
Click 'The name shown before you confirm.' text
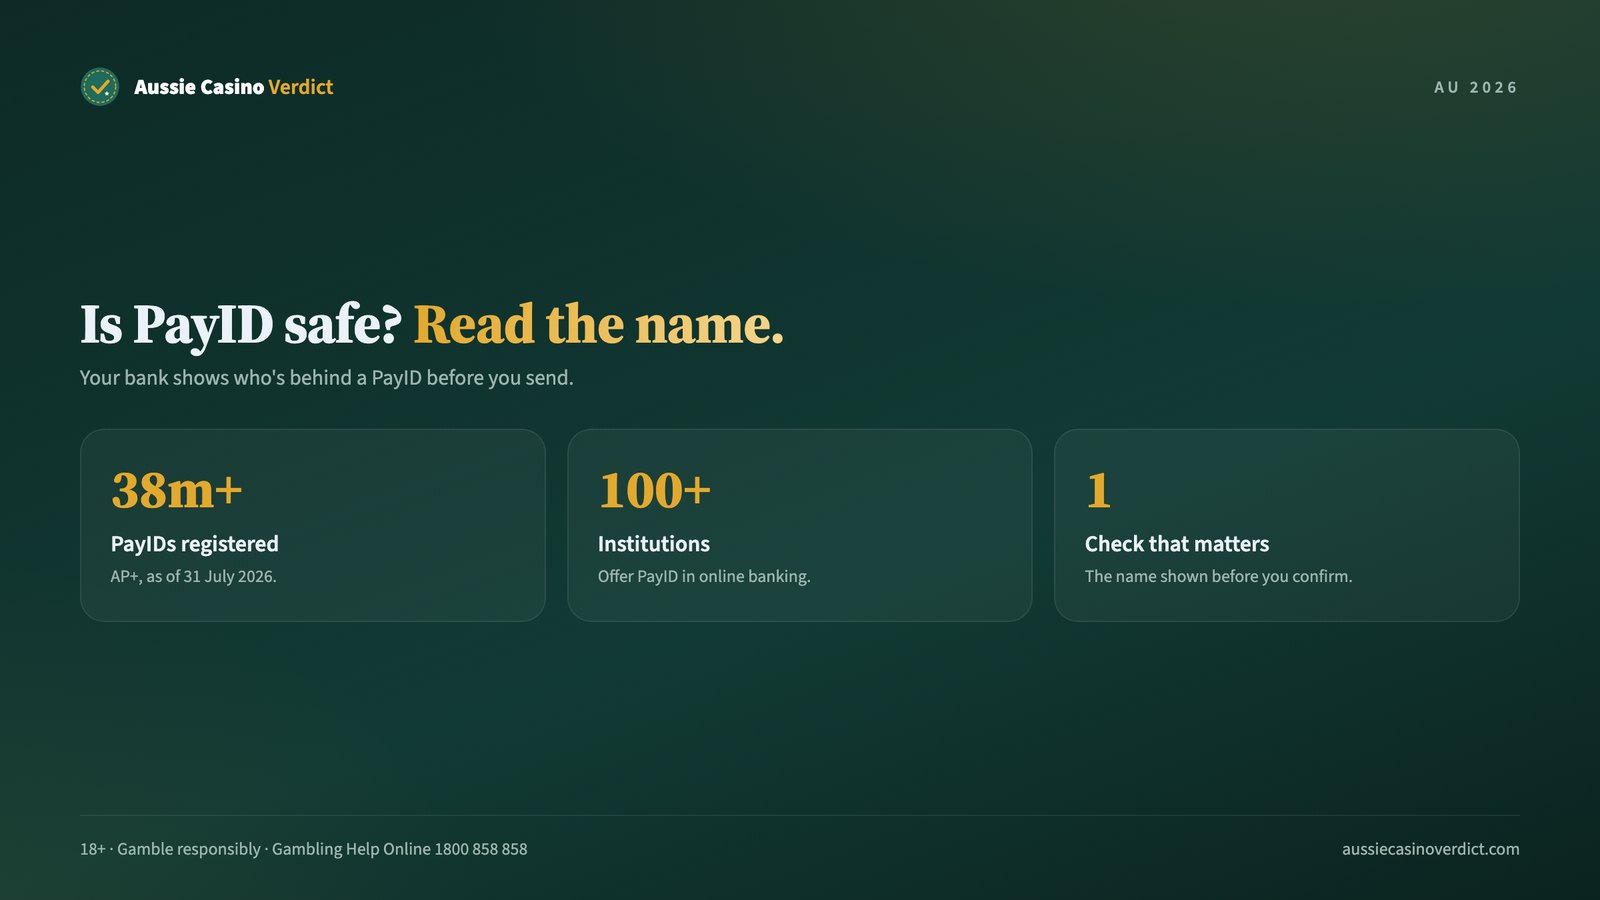tap(1218, 577)
